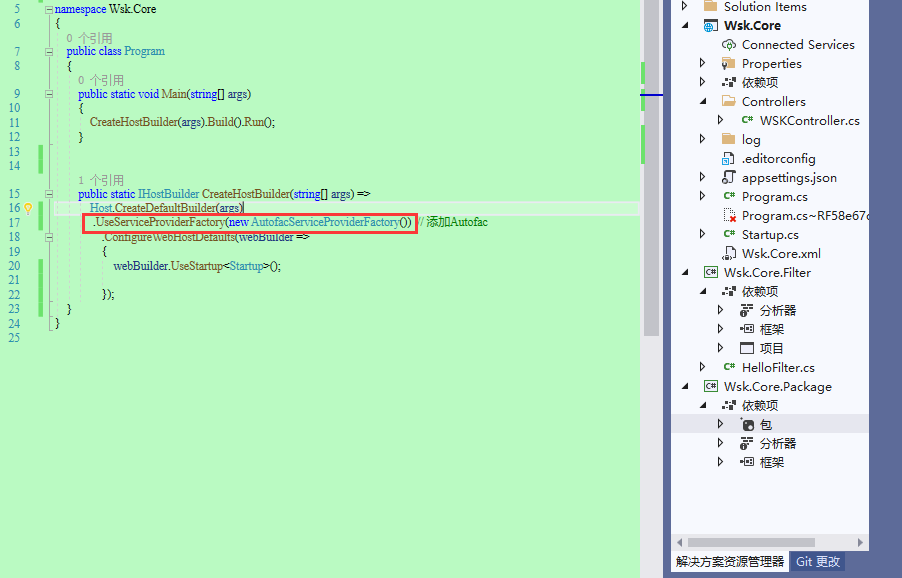
Task: Click the Solution Explorer scroll-left arrow
Action: click(679, 542)
